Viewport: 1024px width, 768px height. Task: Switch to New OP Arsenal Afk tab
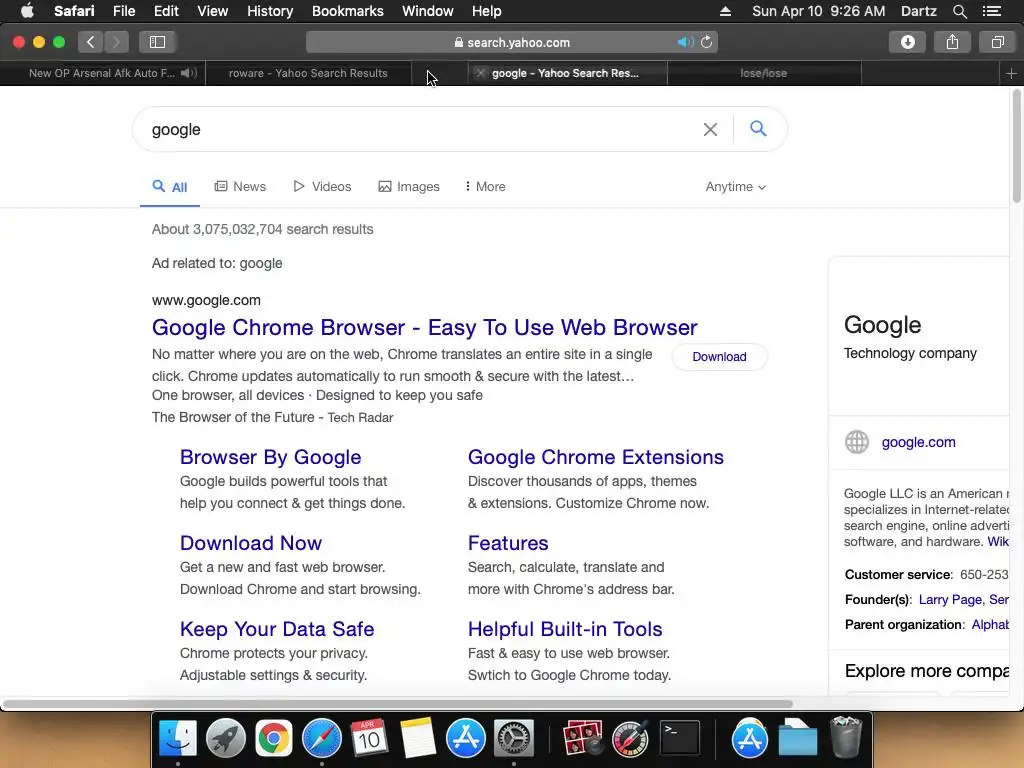(x=102, y=73)
